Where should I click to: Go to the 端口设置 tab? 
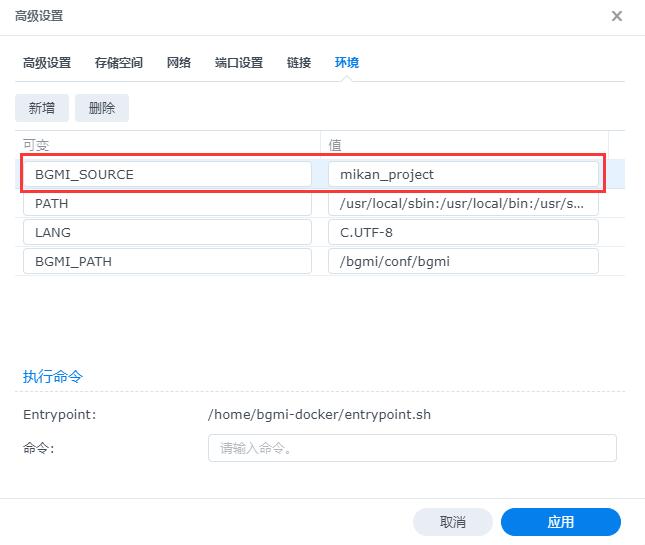coord(239,62)
